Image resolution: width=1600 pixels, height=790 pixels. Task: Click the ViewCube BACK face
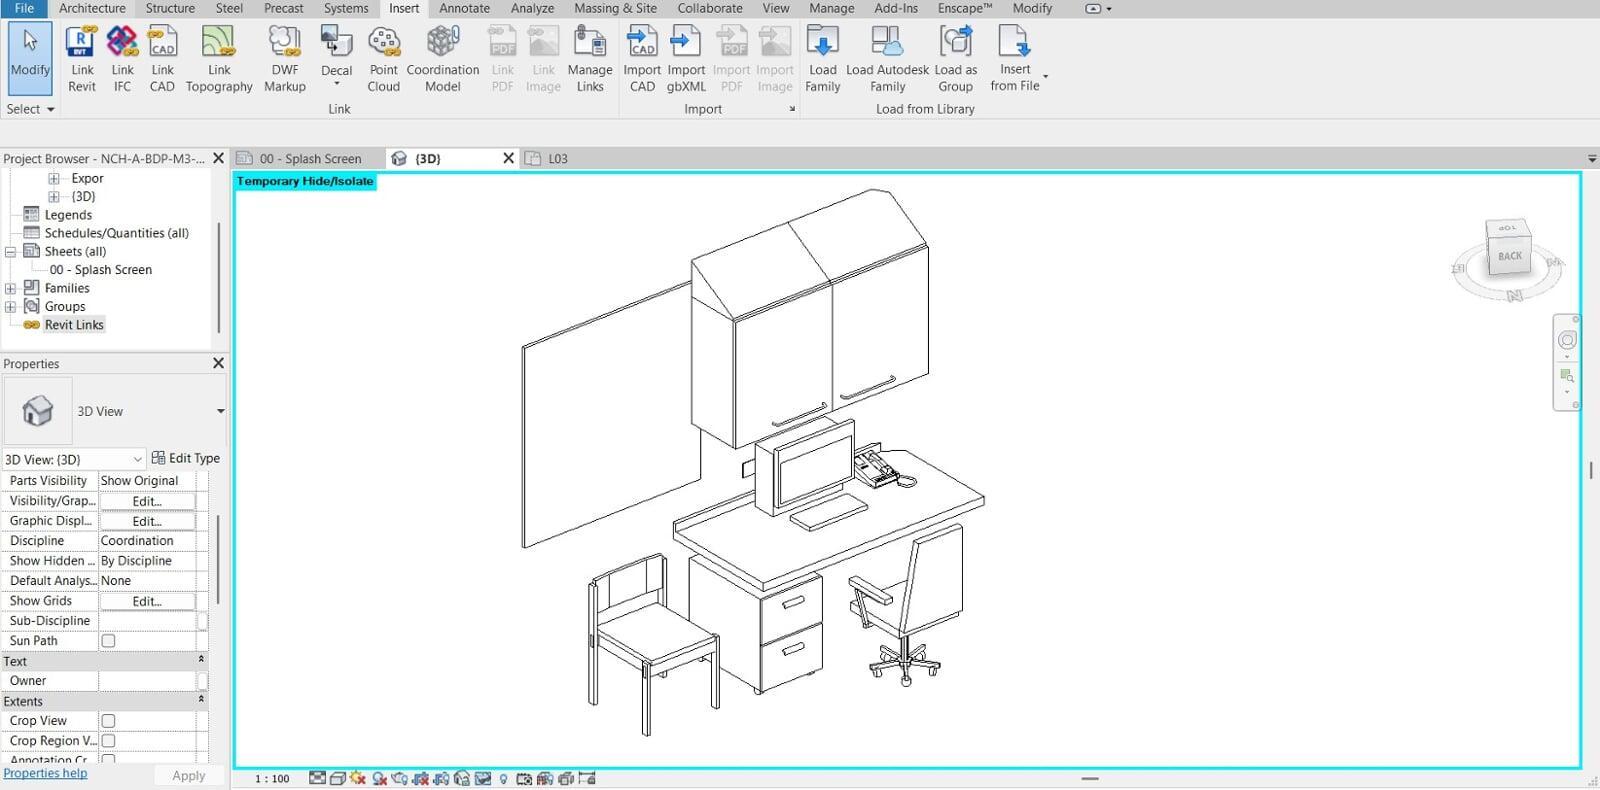pos(1509,256)
